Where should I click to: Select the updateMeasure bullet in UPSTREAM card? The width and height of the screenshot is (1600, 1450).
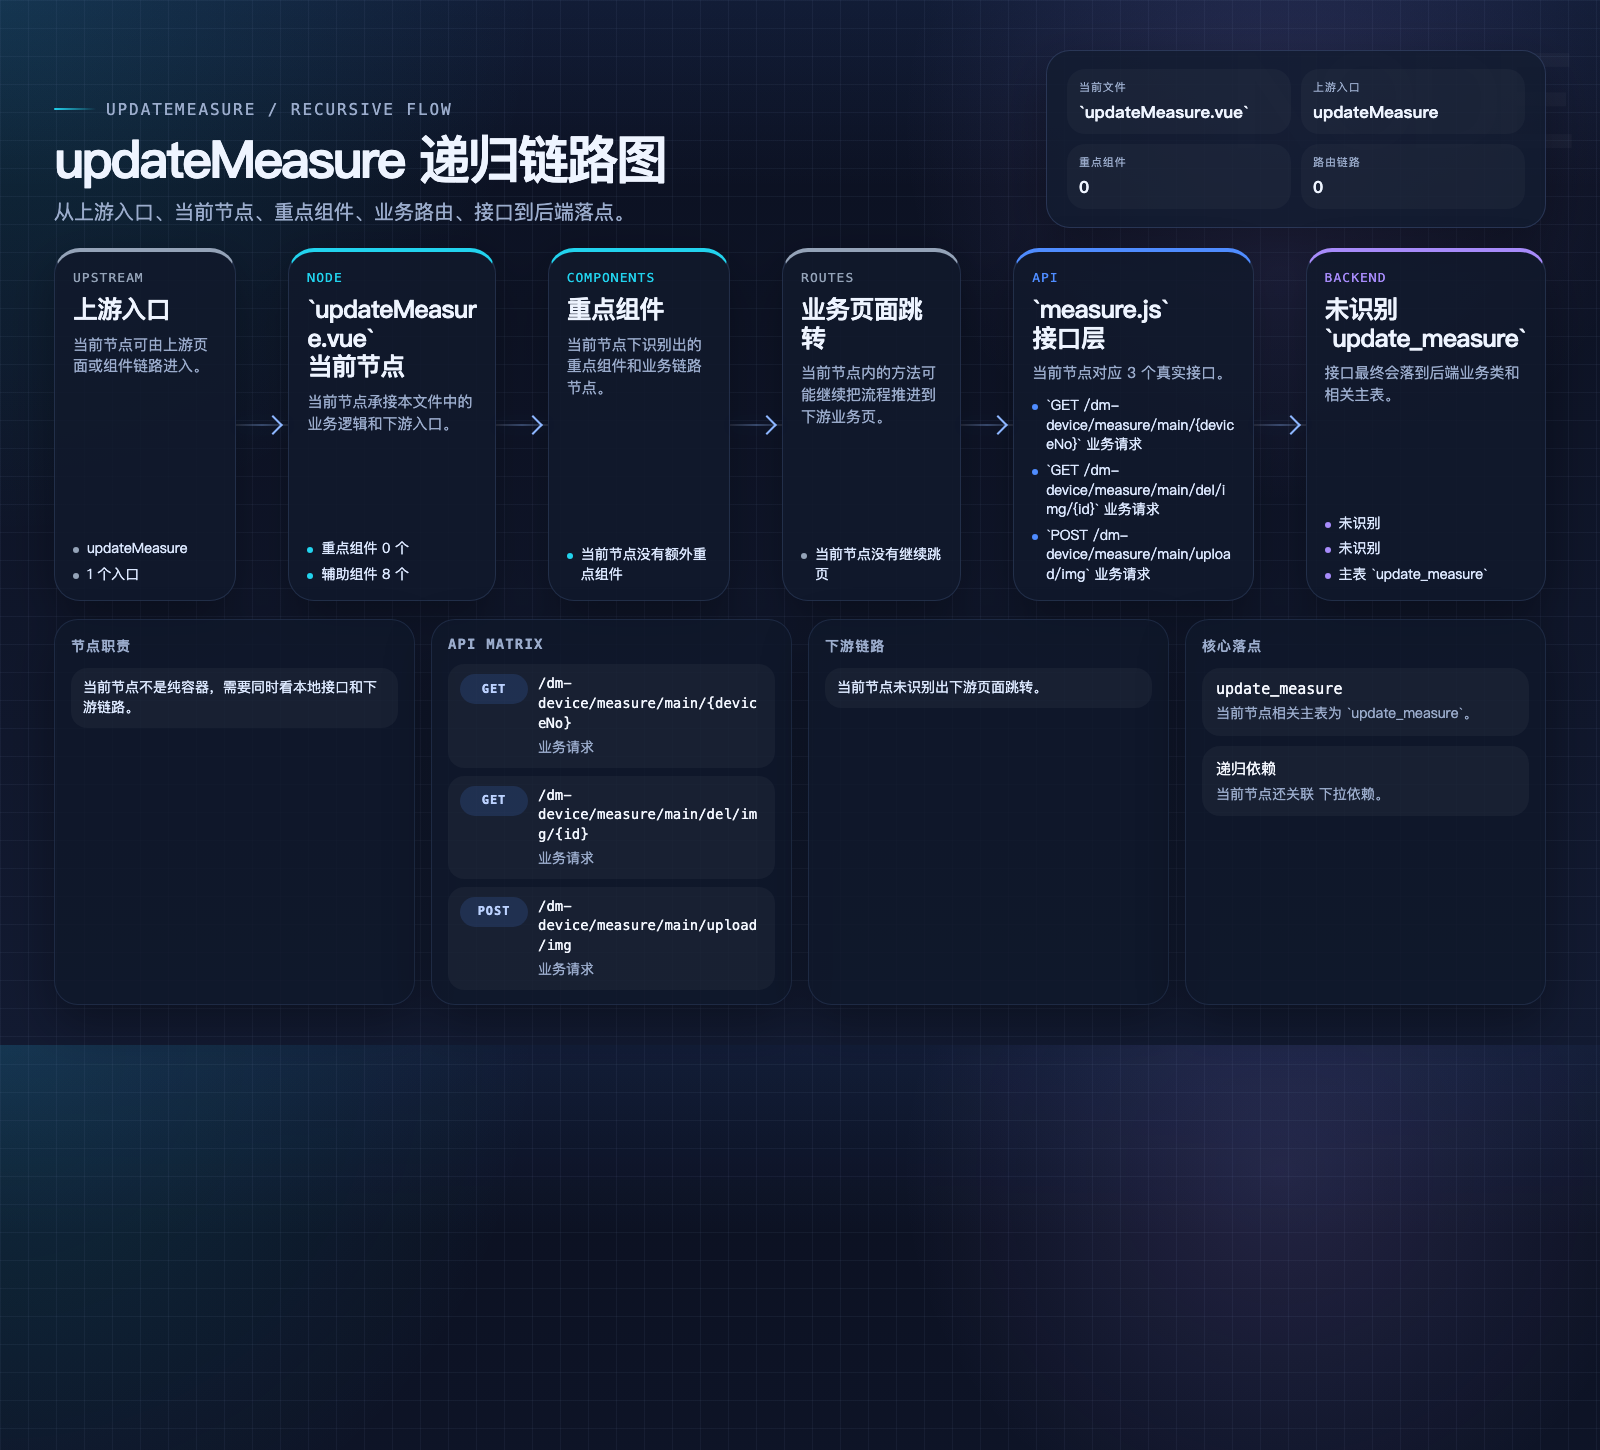pyautogui.click(x=137, y=548)
